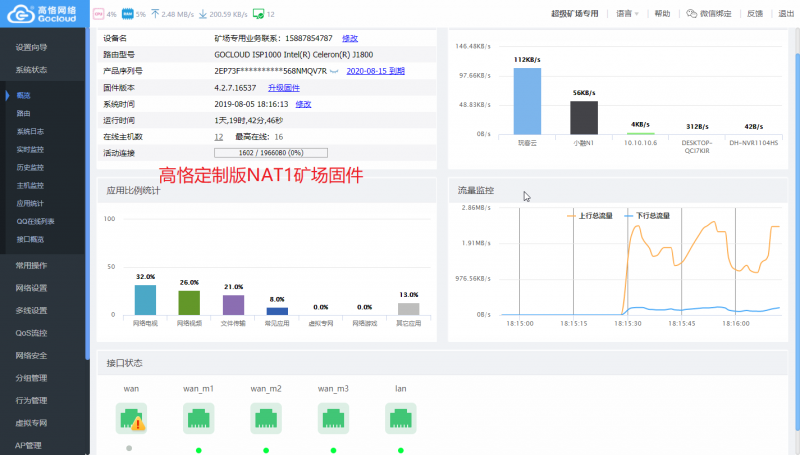The width and height of the screenshot is (800, 455).
Task: Click the wan_m1 port icon
Action: [x=198, y=418]
